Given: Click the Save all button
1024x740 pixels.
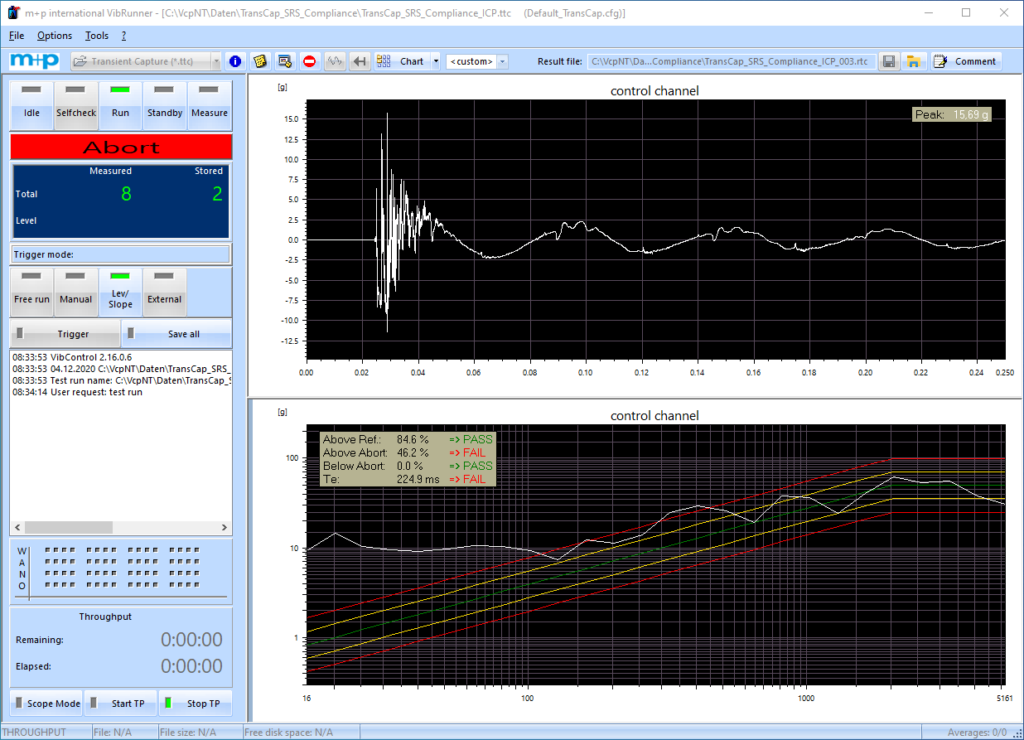Looking at the screenshot, I should (x=176, y=334).
